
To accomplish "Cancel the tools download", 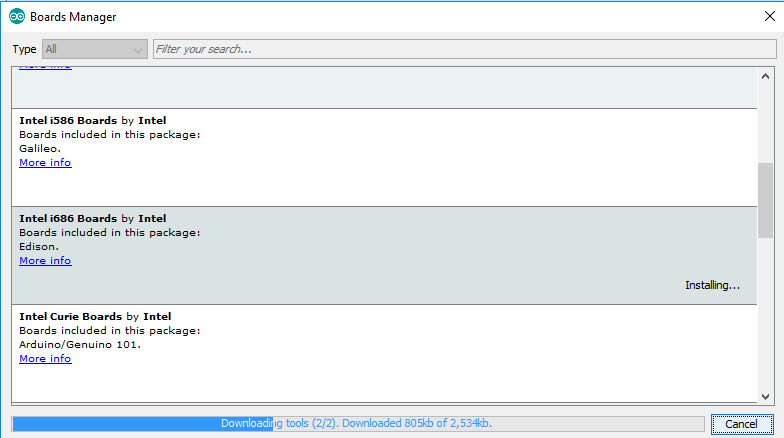I will [742, 424].
